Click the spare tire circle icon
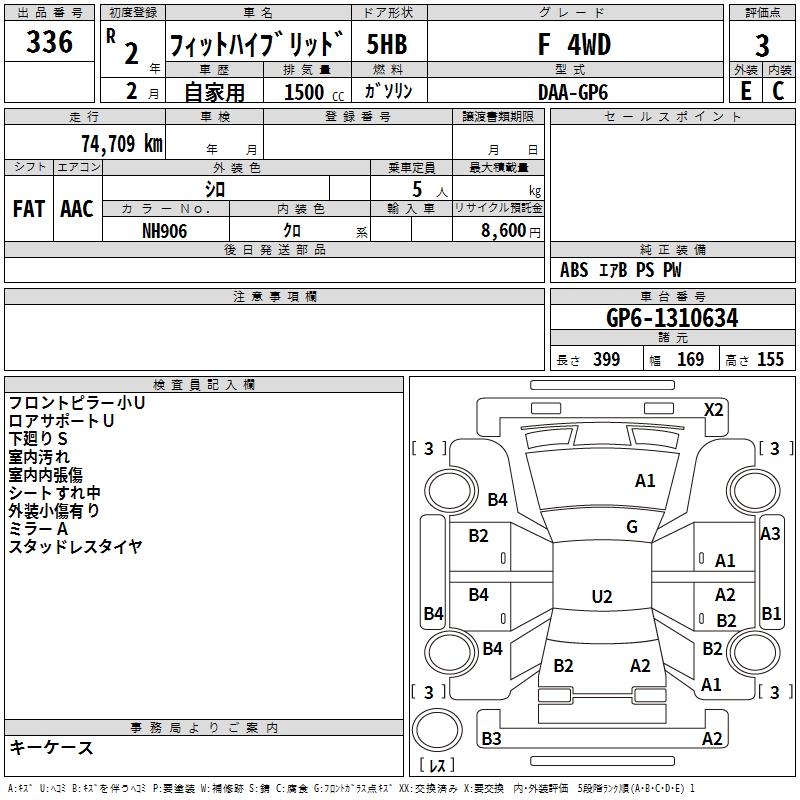The width and height of the screenshot is (800, 800). pos(437,730)
